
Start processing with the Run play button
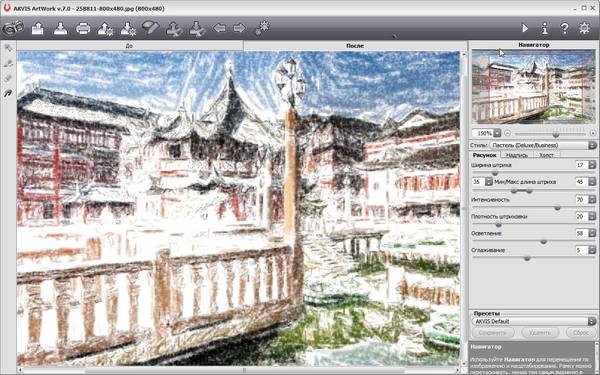[x=525, y=28]
